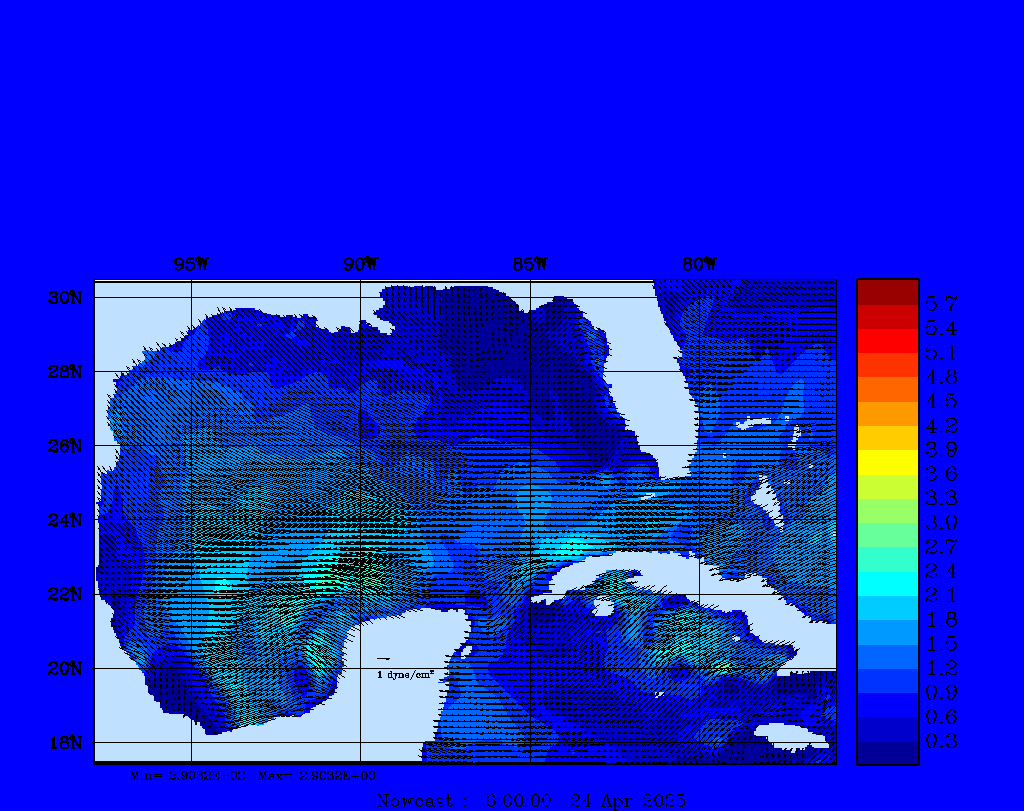Click the 85W longitude axis label
The width and height of the screenshot is (1024, 811).
(530, 264)
